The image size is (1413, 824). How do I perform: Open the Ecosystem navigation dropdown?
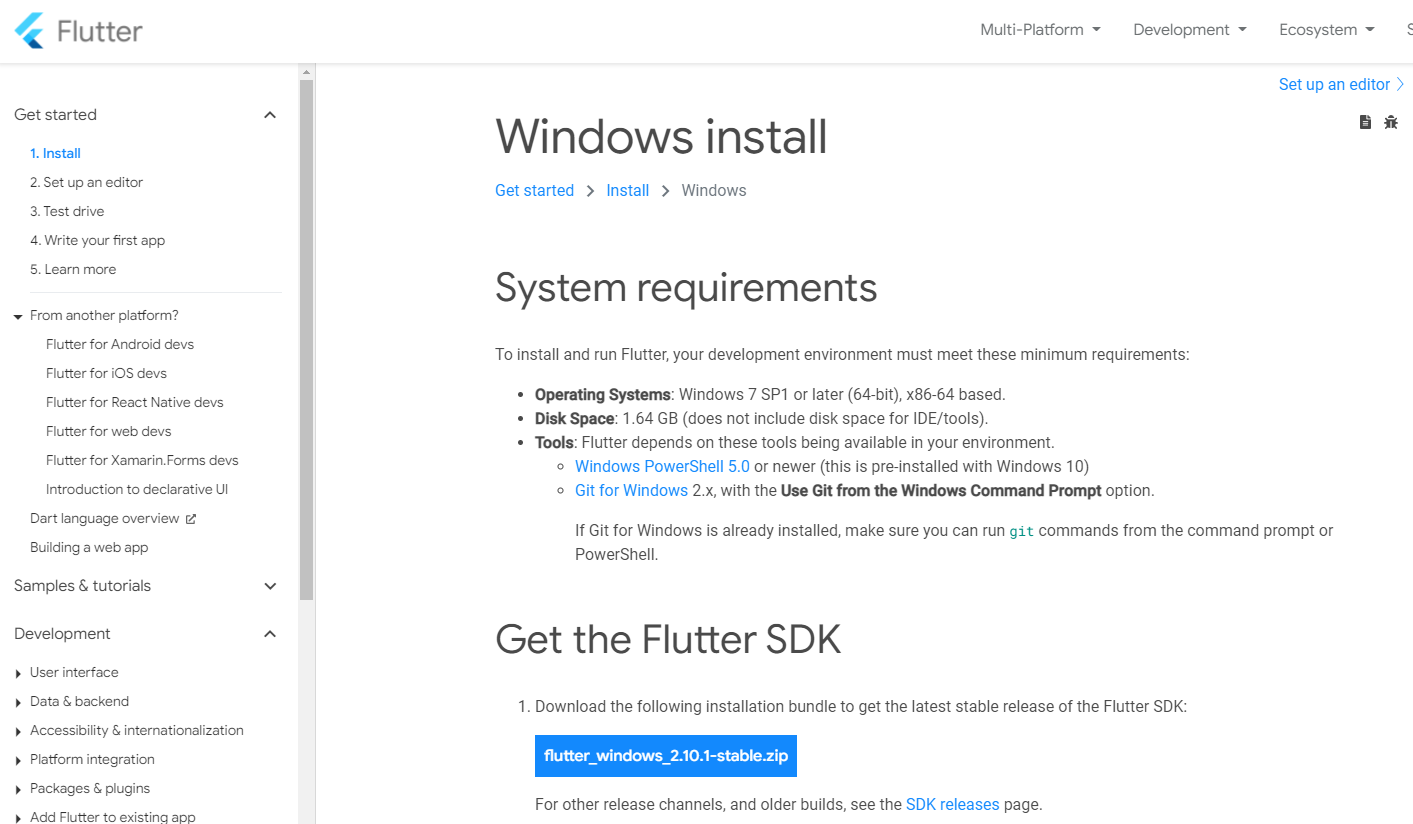tap(1327, 30)
